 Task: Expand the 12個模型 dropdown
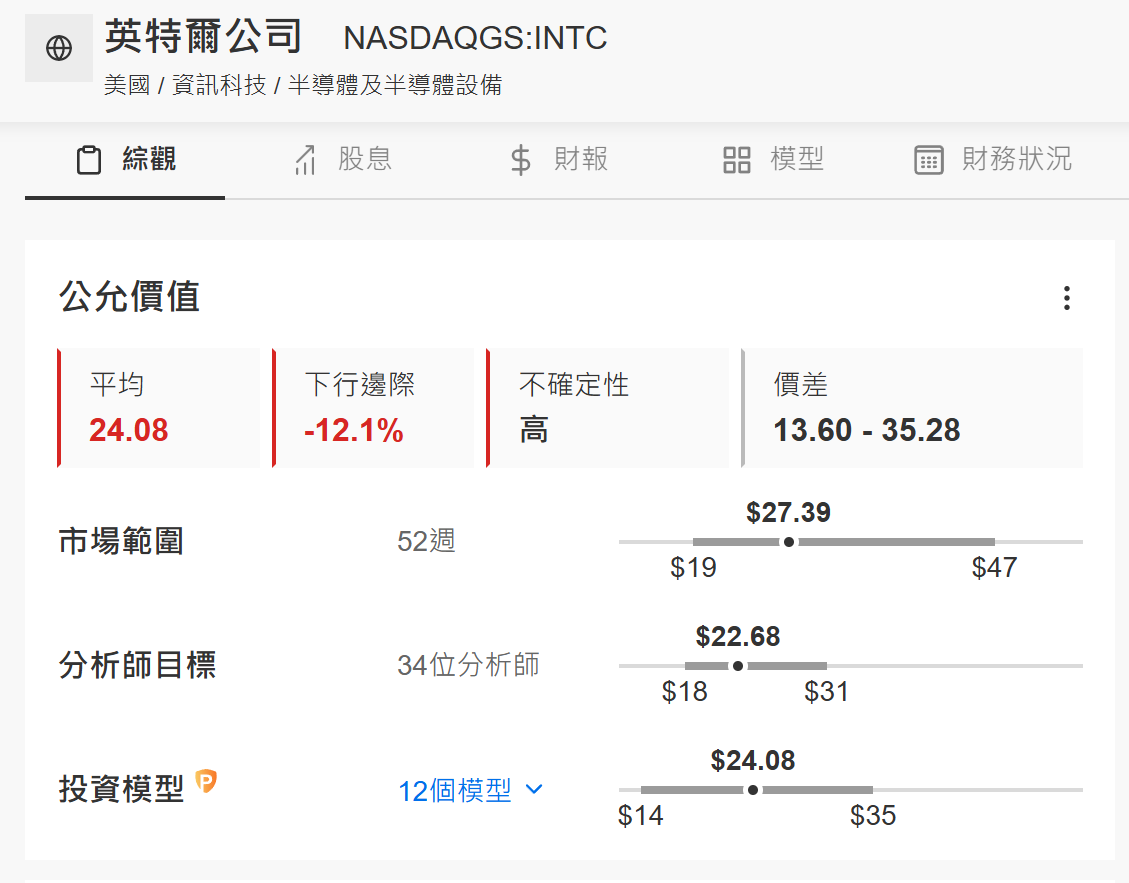(471, 791)
